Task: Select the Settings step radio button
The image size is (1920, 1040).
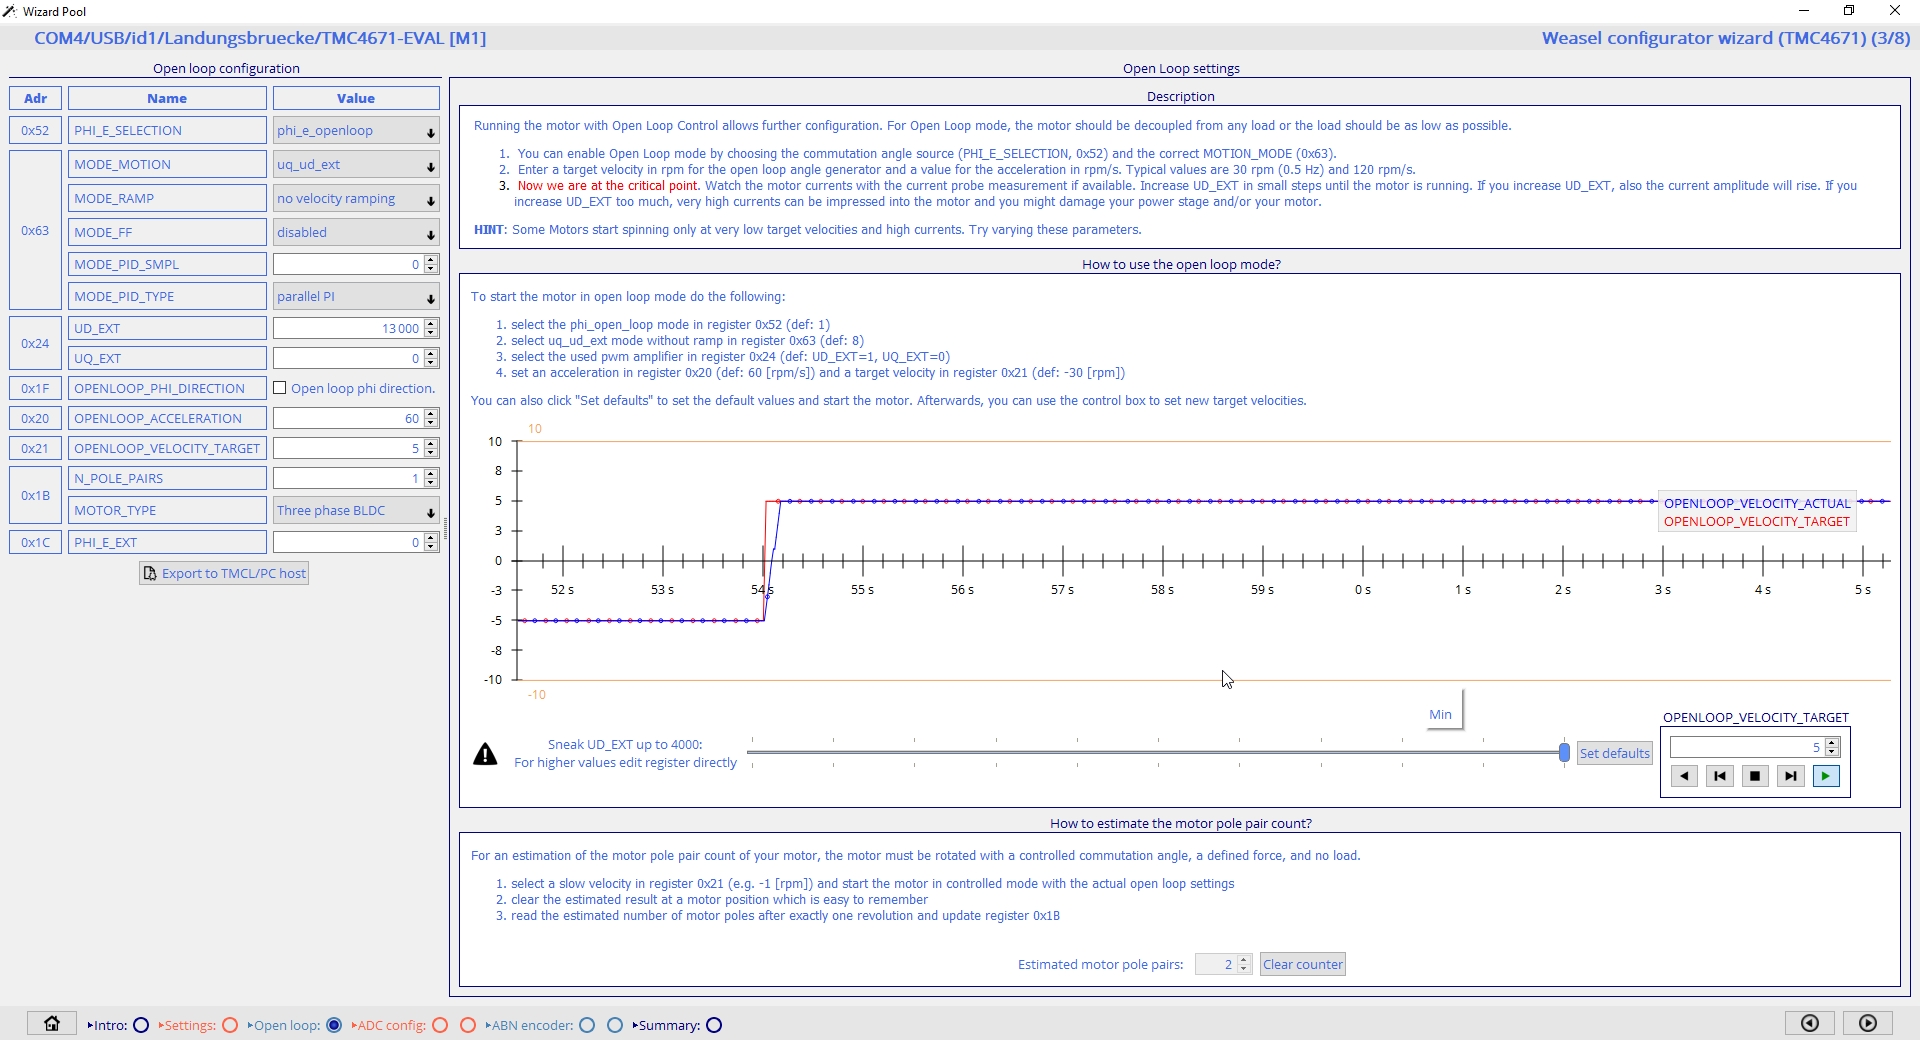Action: coord(230,1025)
